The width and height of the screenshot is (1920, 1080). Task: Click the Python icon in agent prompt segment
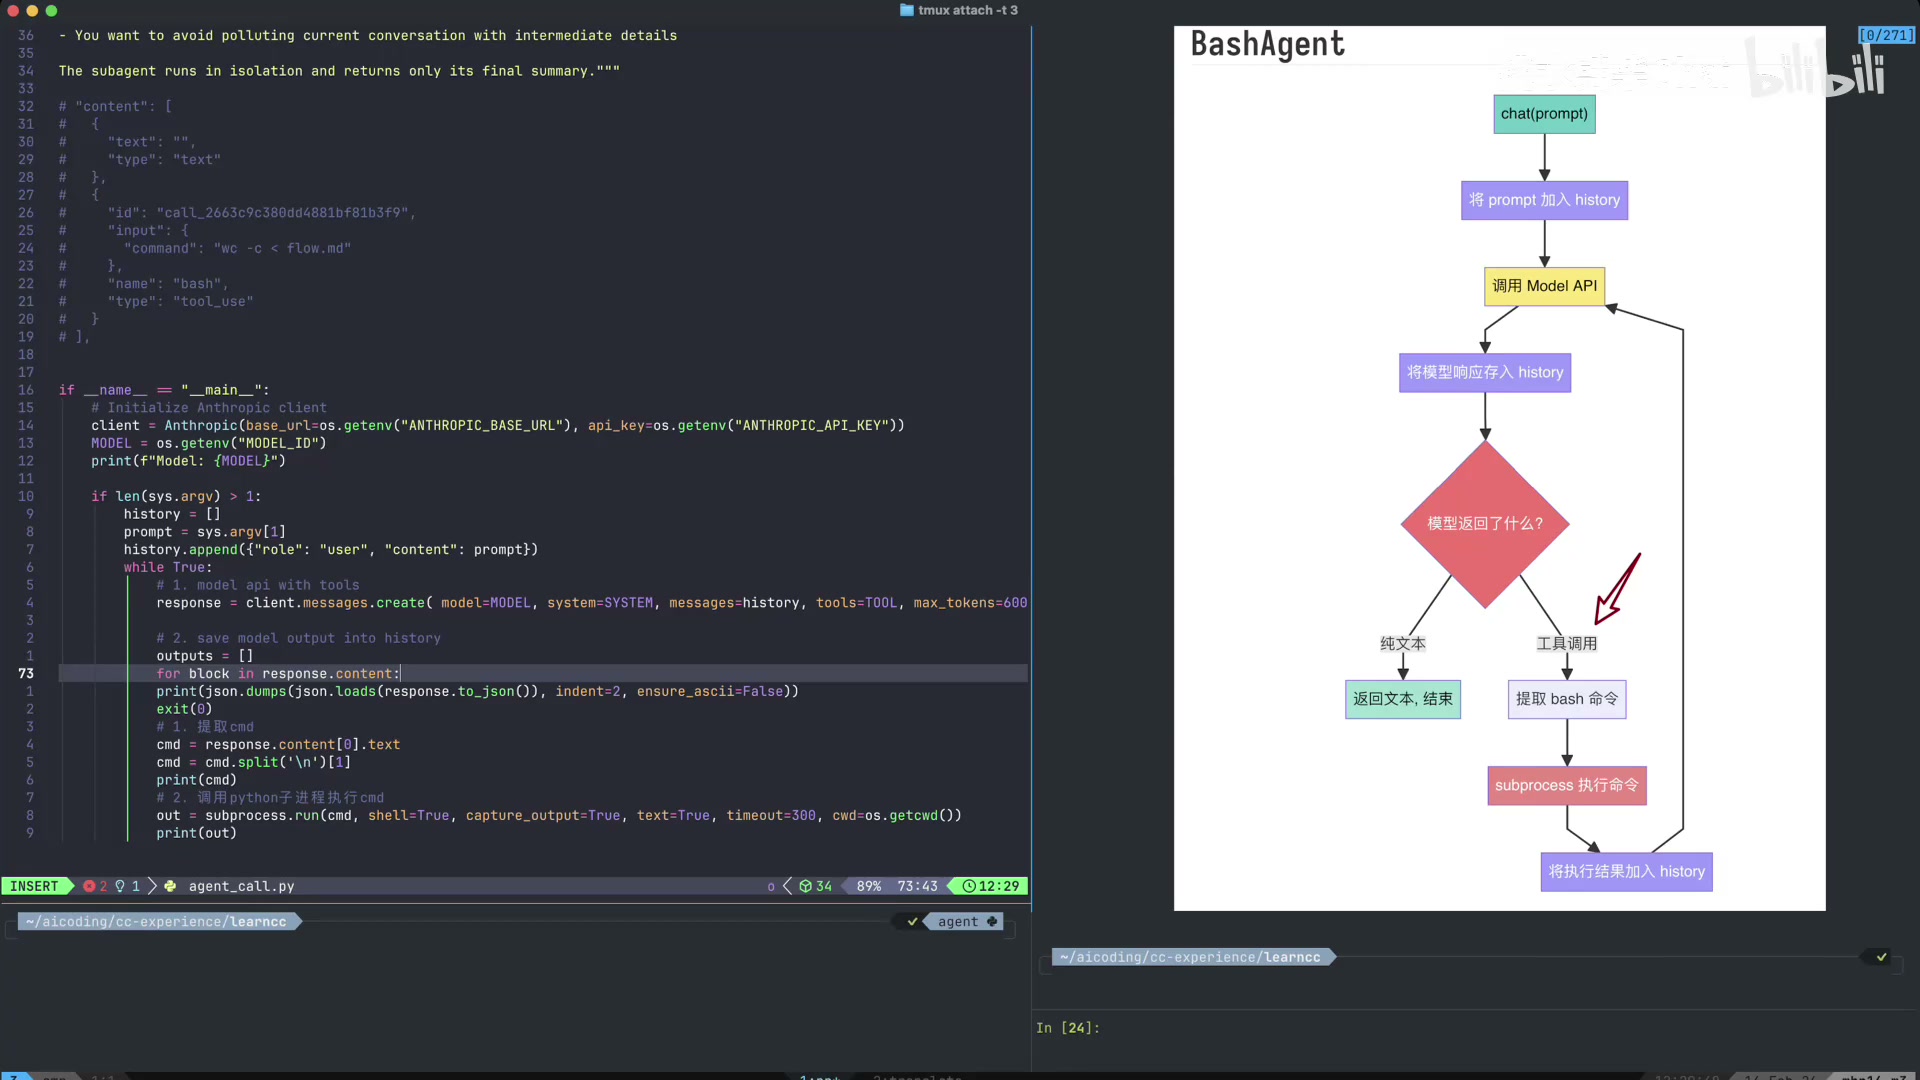(992, 922)
